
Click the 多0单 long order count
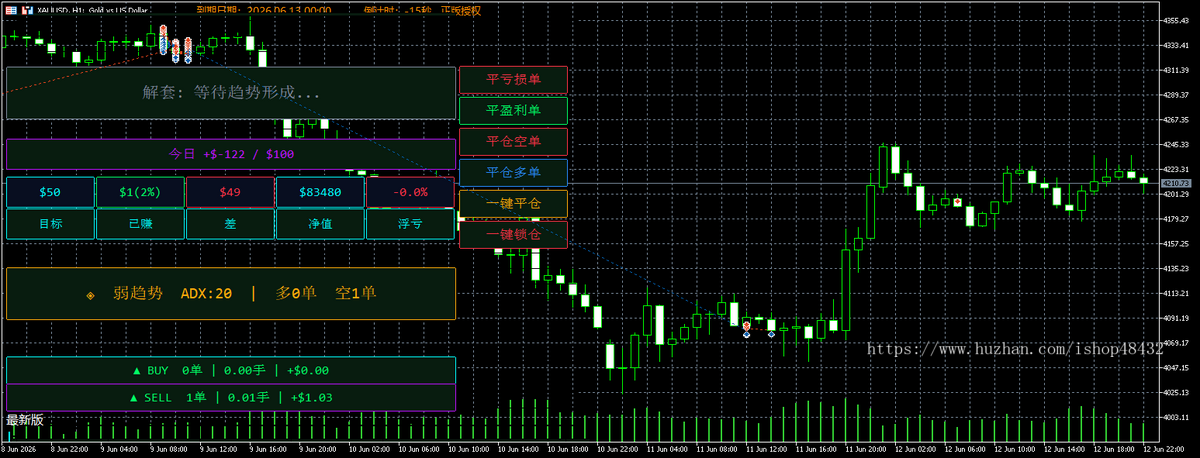tap(297, 294)
